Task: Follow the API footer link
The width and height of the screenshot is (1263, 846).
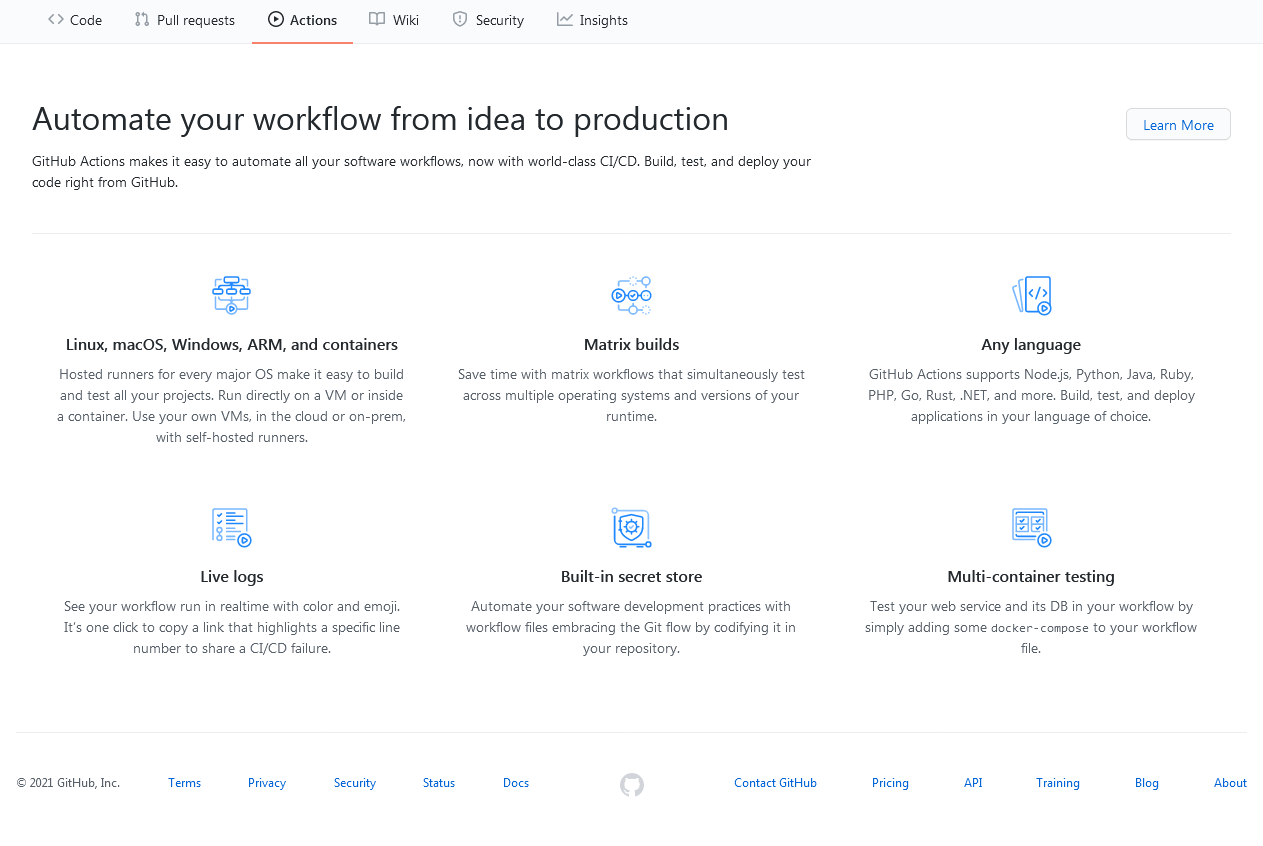Action: coord(973,783)
